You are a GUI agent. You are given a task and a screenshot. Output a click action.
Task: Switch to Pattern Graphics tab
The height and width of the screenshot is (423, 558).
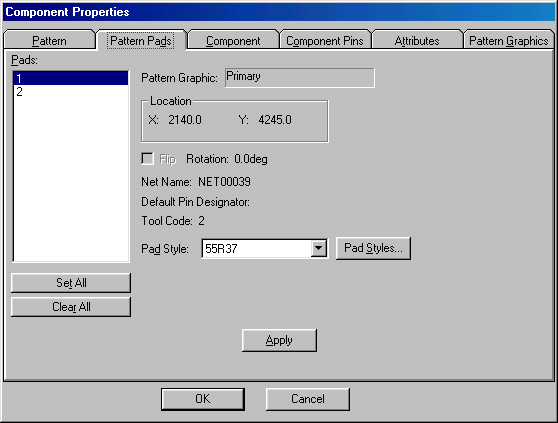coord(509,40)
